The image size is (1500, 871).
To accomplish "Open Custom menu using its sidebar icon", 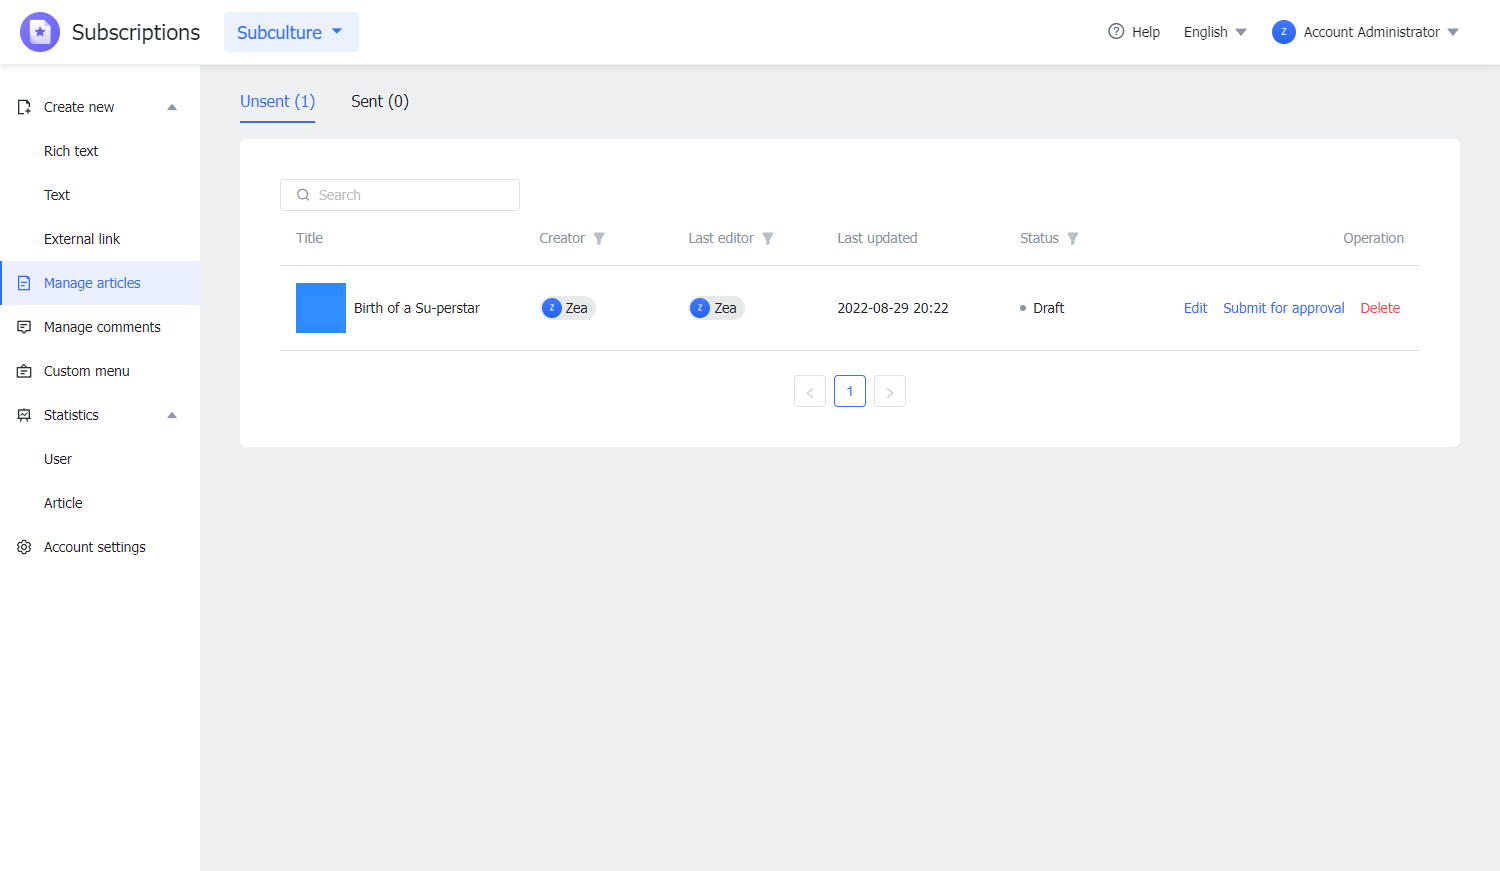I will click(x=23, y=371).
